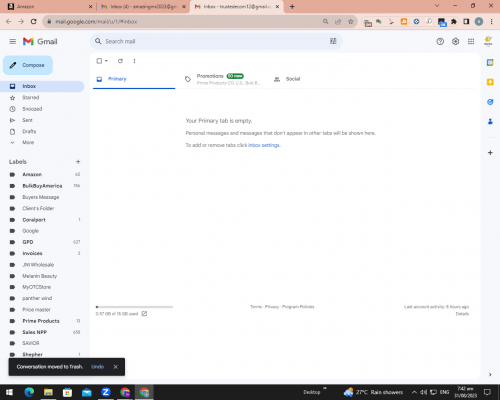Open the More options three-dot menu in toolbar

134,61
